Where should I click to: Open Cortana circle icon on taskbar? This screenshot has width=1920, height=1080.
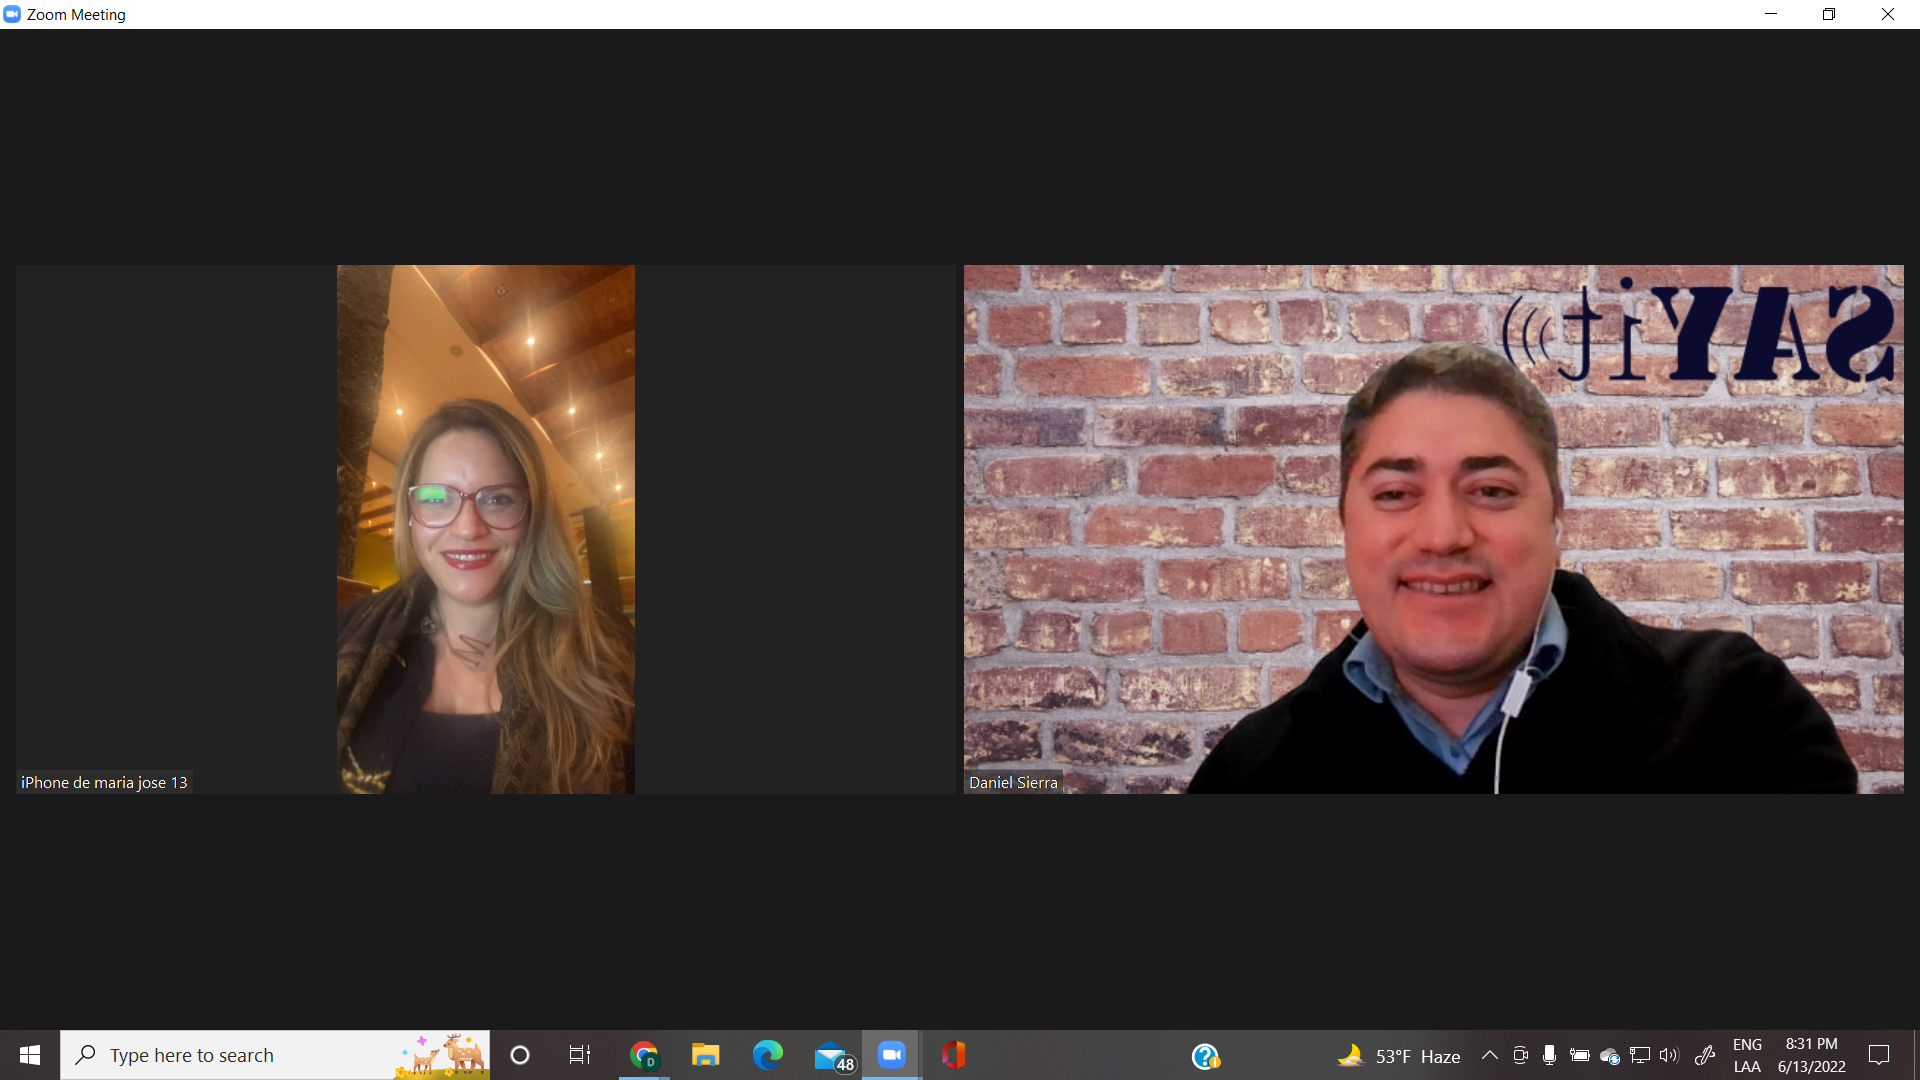520,1055
